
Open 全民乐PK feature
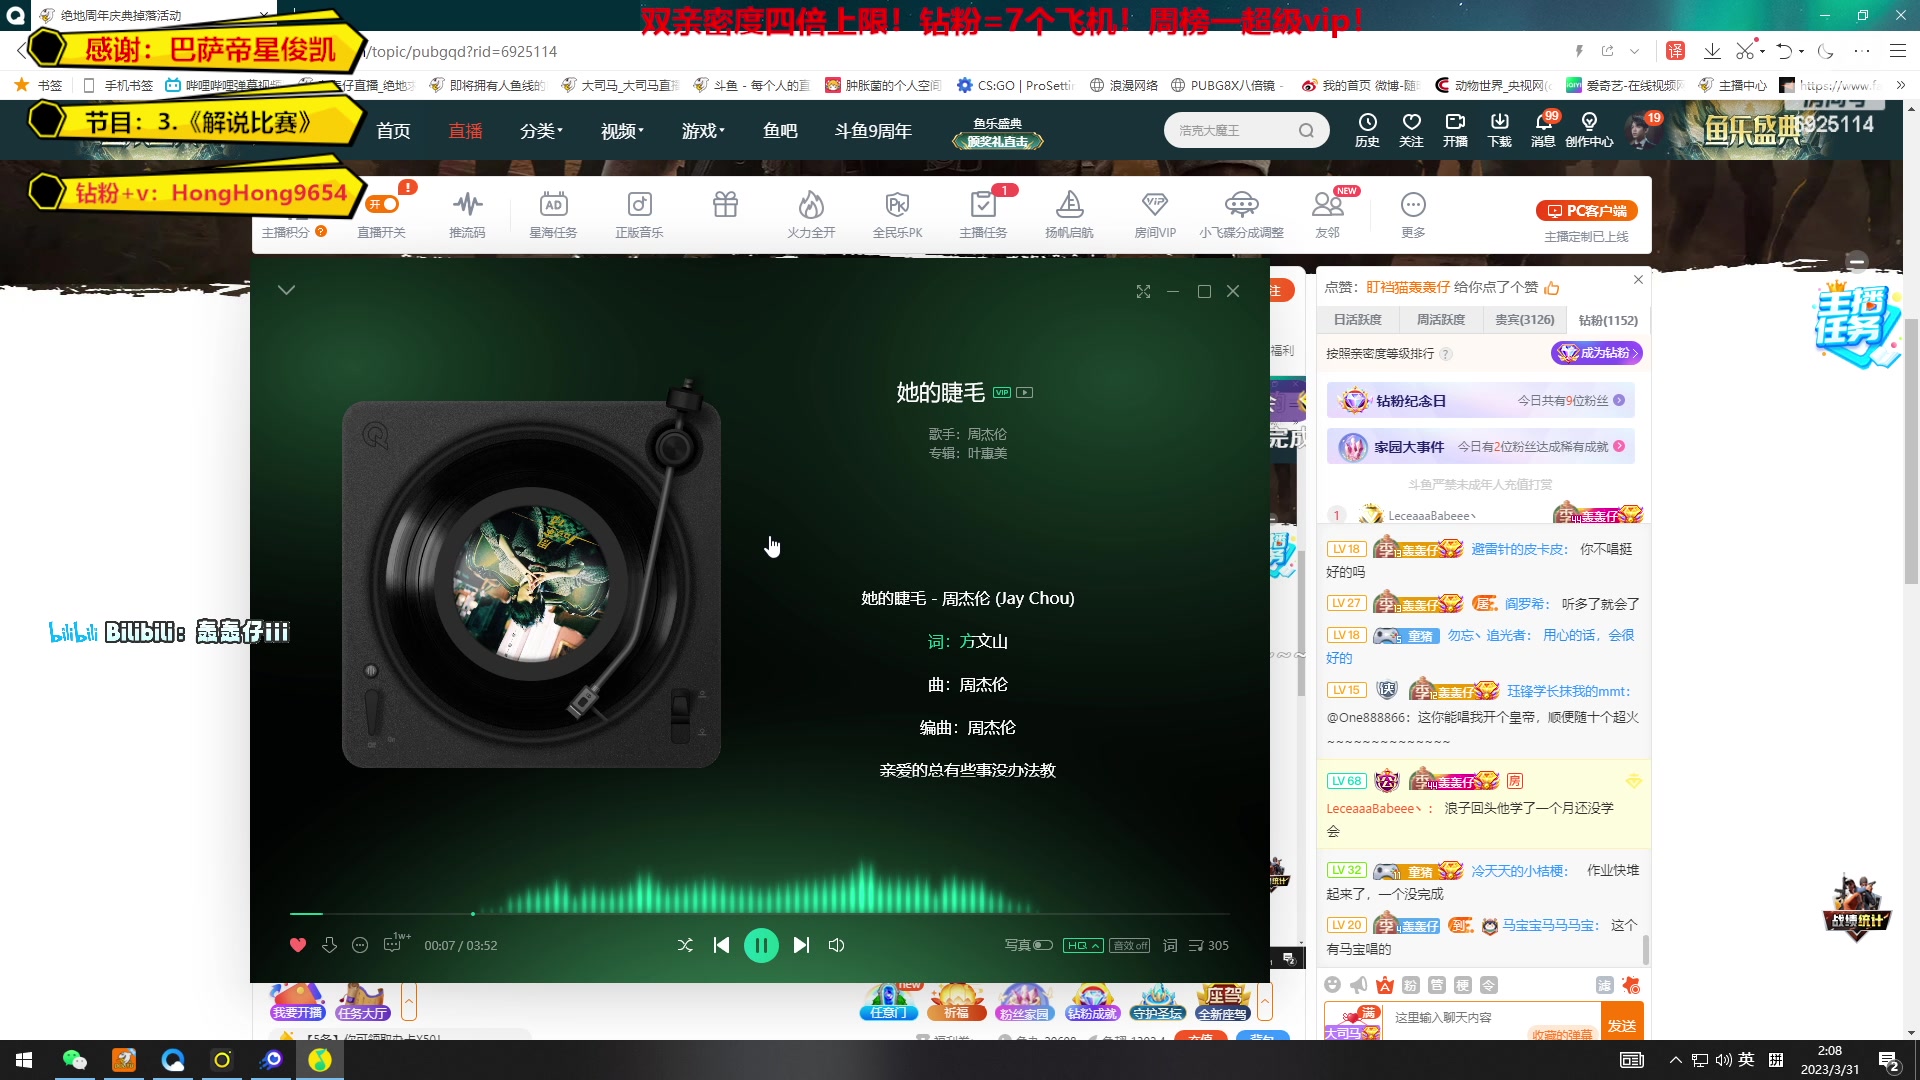click(897, 214)
